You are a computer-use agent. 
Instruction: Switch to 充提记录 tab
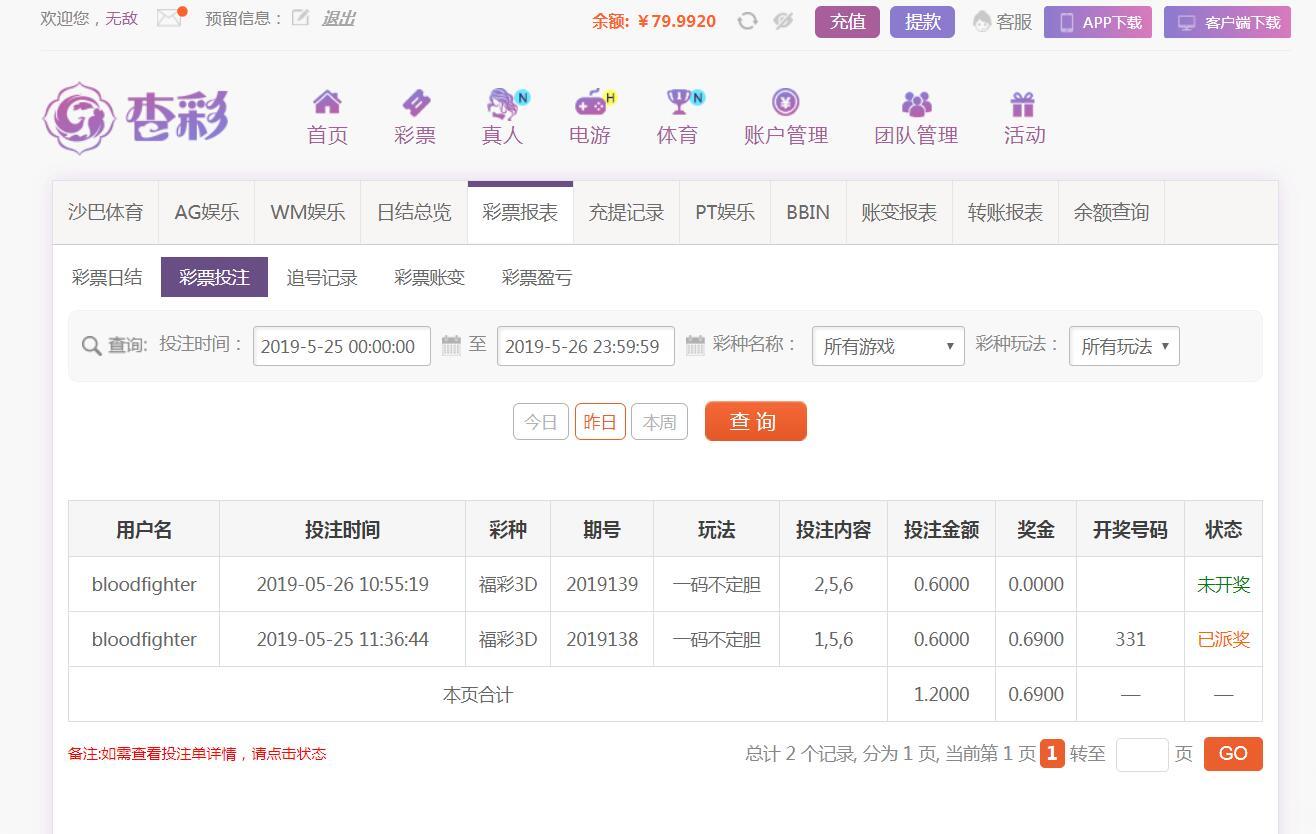(626, 212)
